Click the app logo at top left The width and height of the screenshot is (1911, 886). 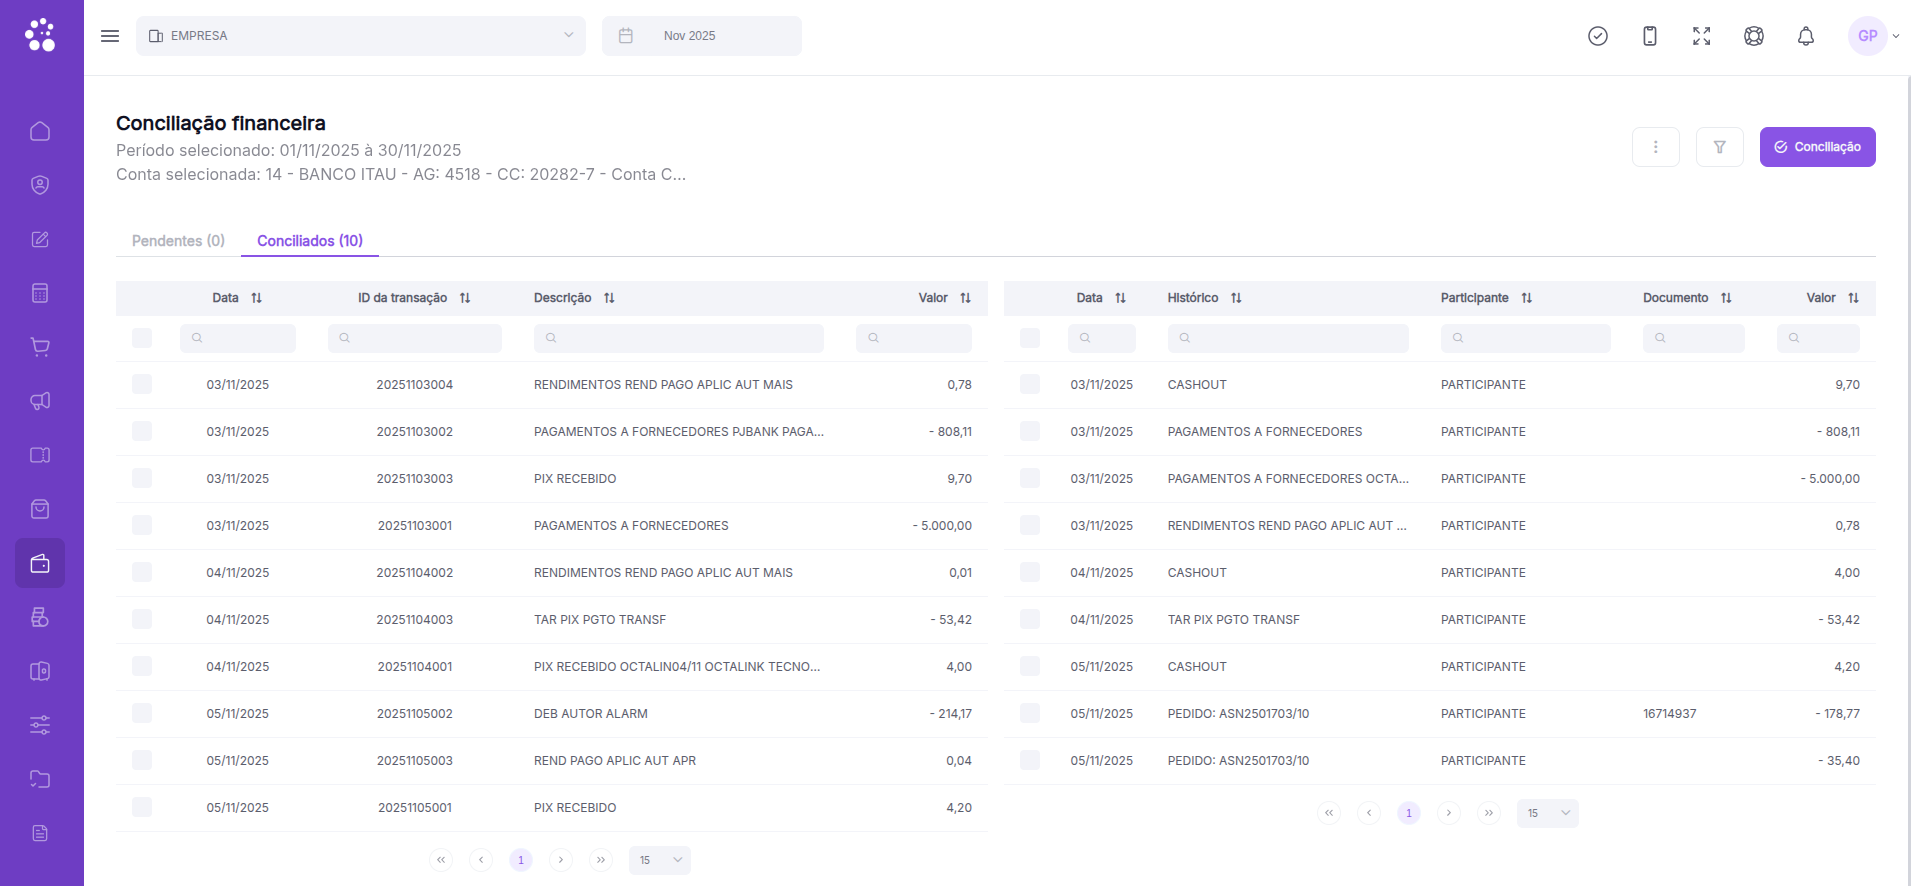tap(40, 35)
